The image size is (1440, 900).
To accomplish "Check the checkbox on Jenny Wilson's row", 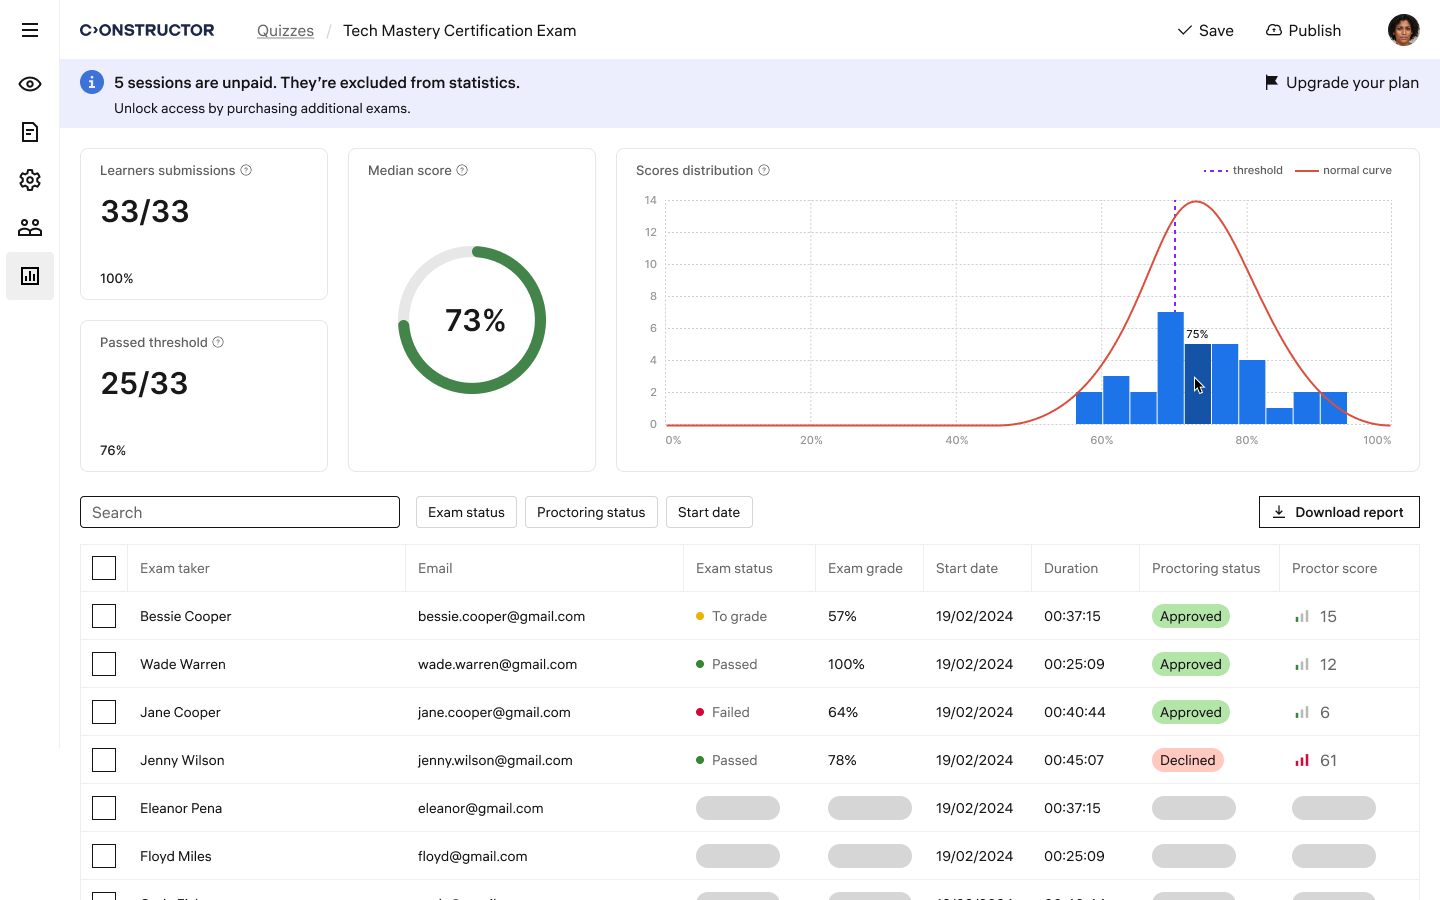I will [104, 760].
